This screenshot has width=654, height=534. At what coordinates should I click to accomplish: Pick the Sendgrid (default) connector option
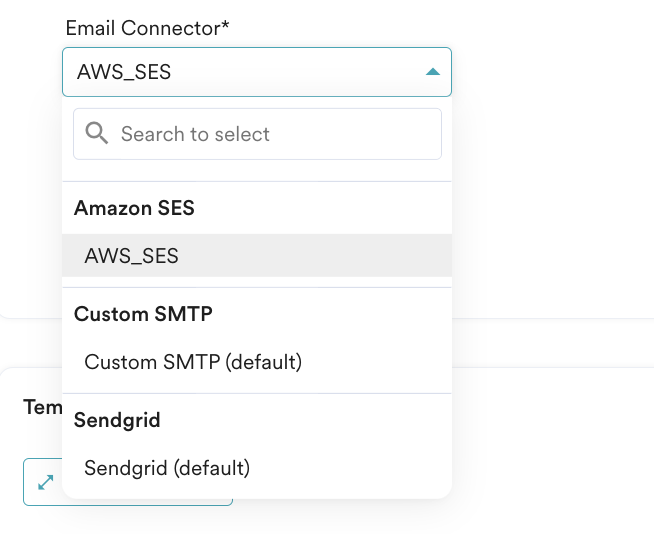(167, 467)
